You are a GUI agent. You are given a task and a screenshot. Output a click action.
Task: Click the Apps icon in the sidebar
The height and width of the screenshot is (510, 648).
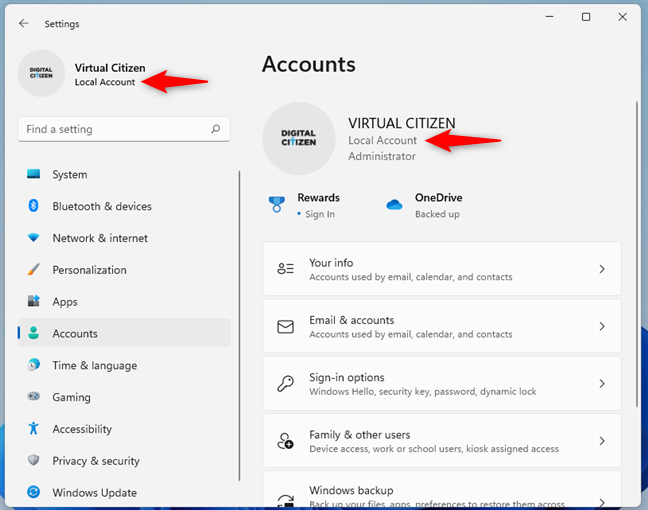pyautogui.click(x=33, y=301)
